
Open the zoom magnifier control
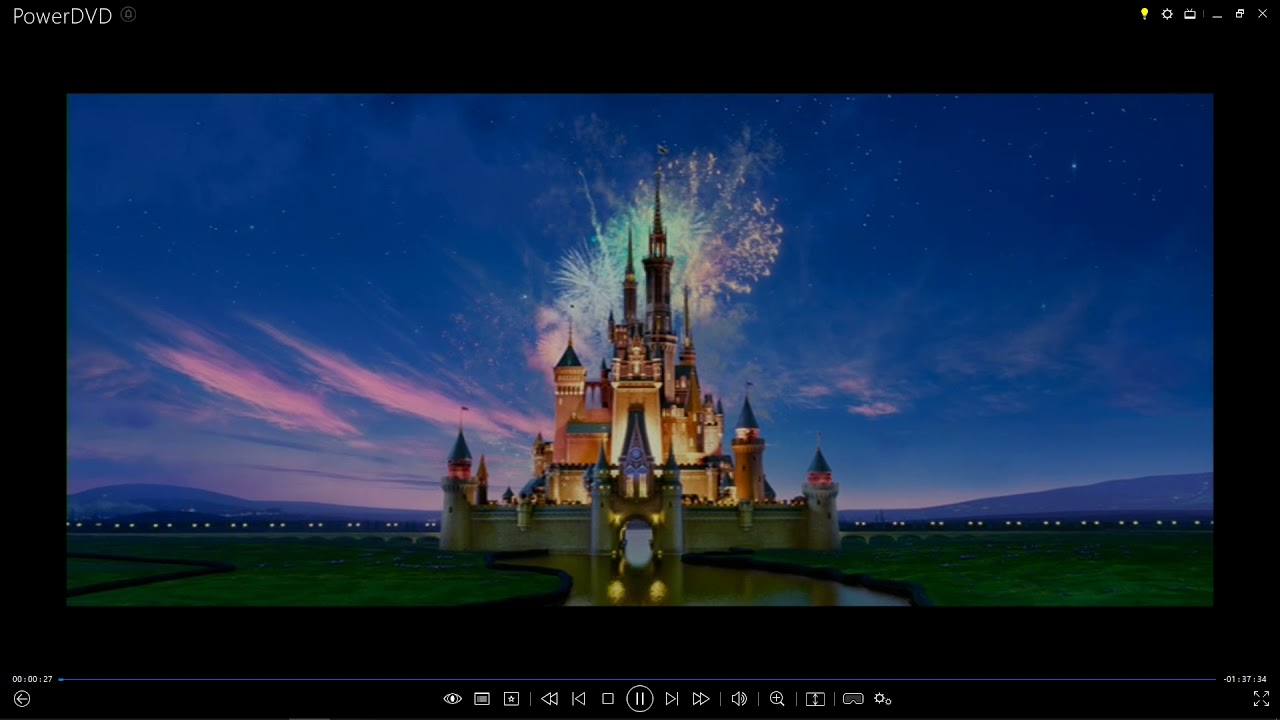coord(777,699)
